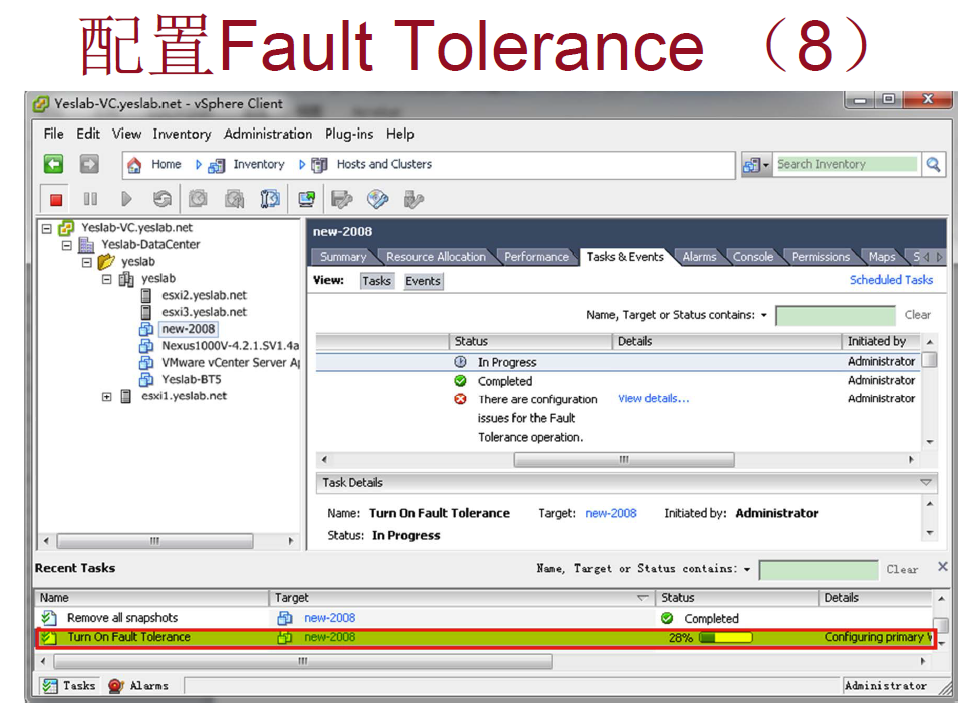Collapse the yeslab cluster node
This screenshot has height=705, width=962.
click(107, 279)
